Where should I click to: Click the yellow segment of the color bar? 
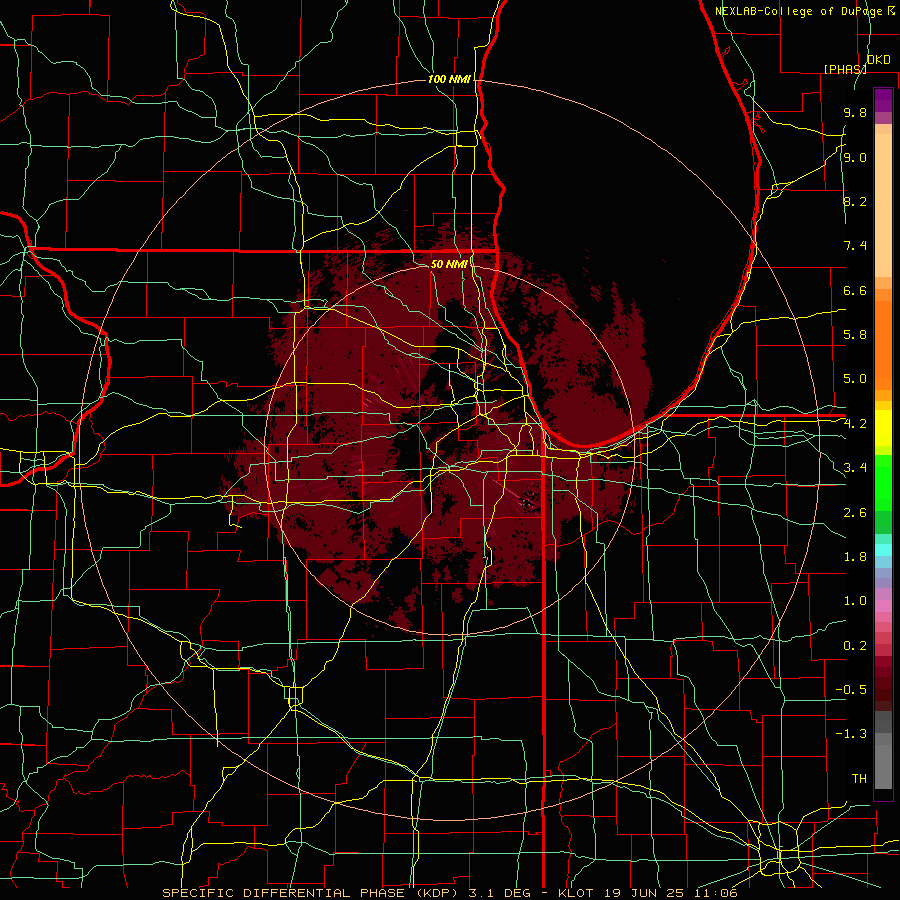coord(883,428)
